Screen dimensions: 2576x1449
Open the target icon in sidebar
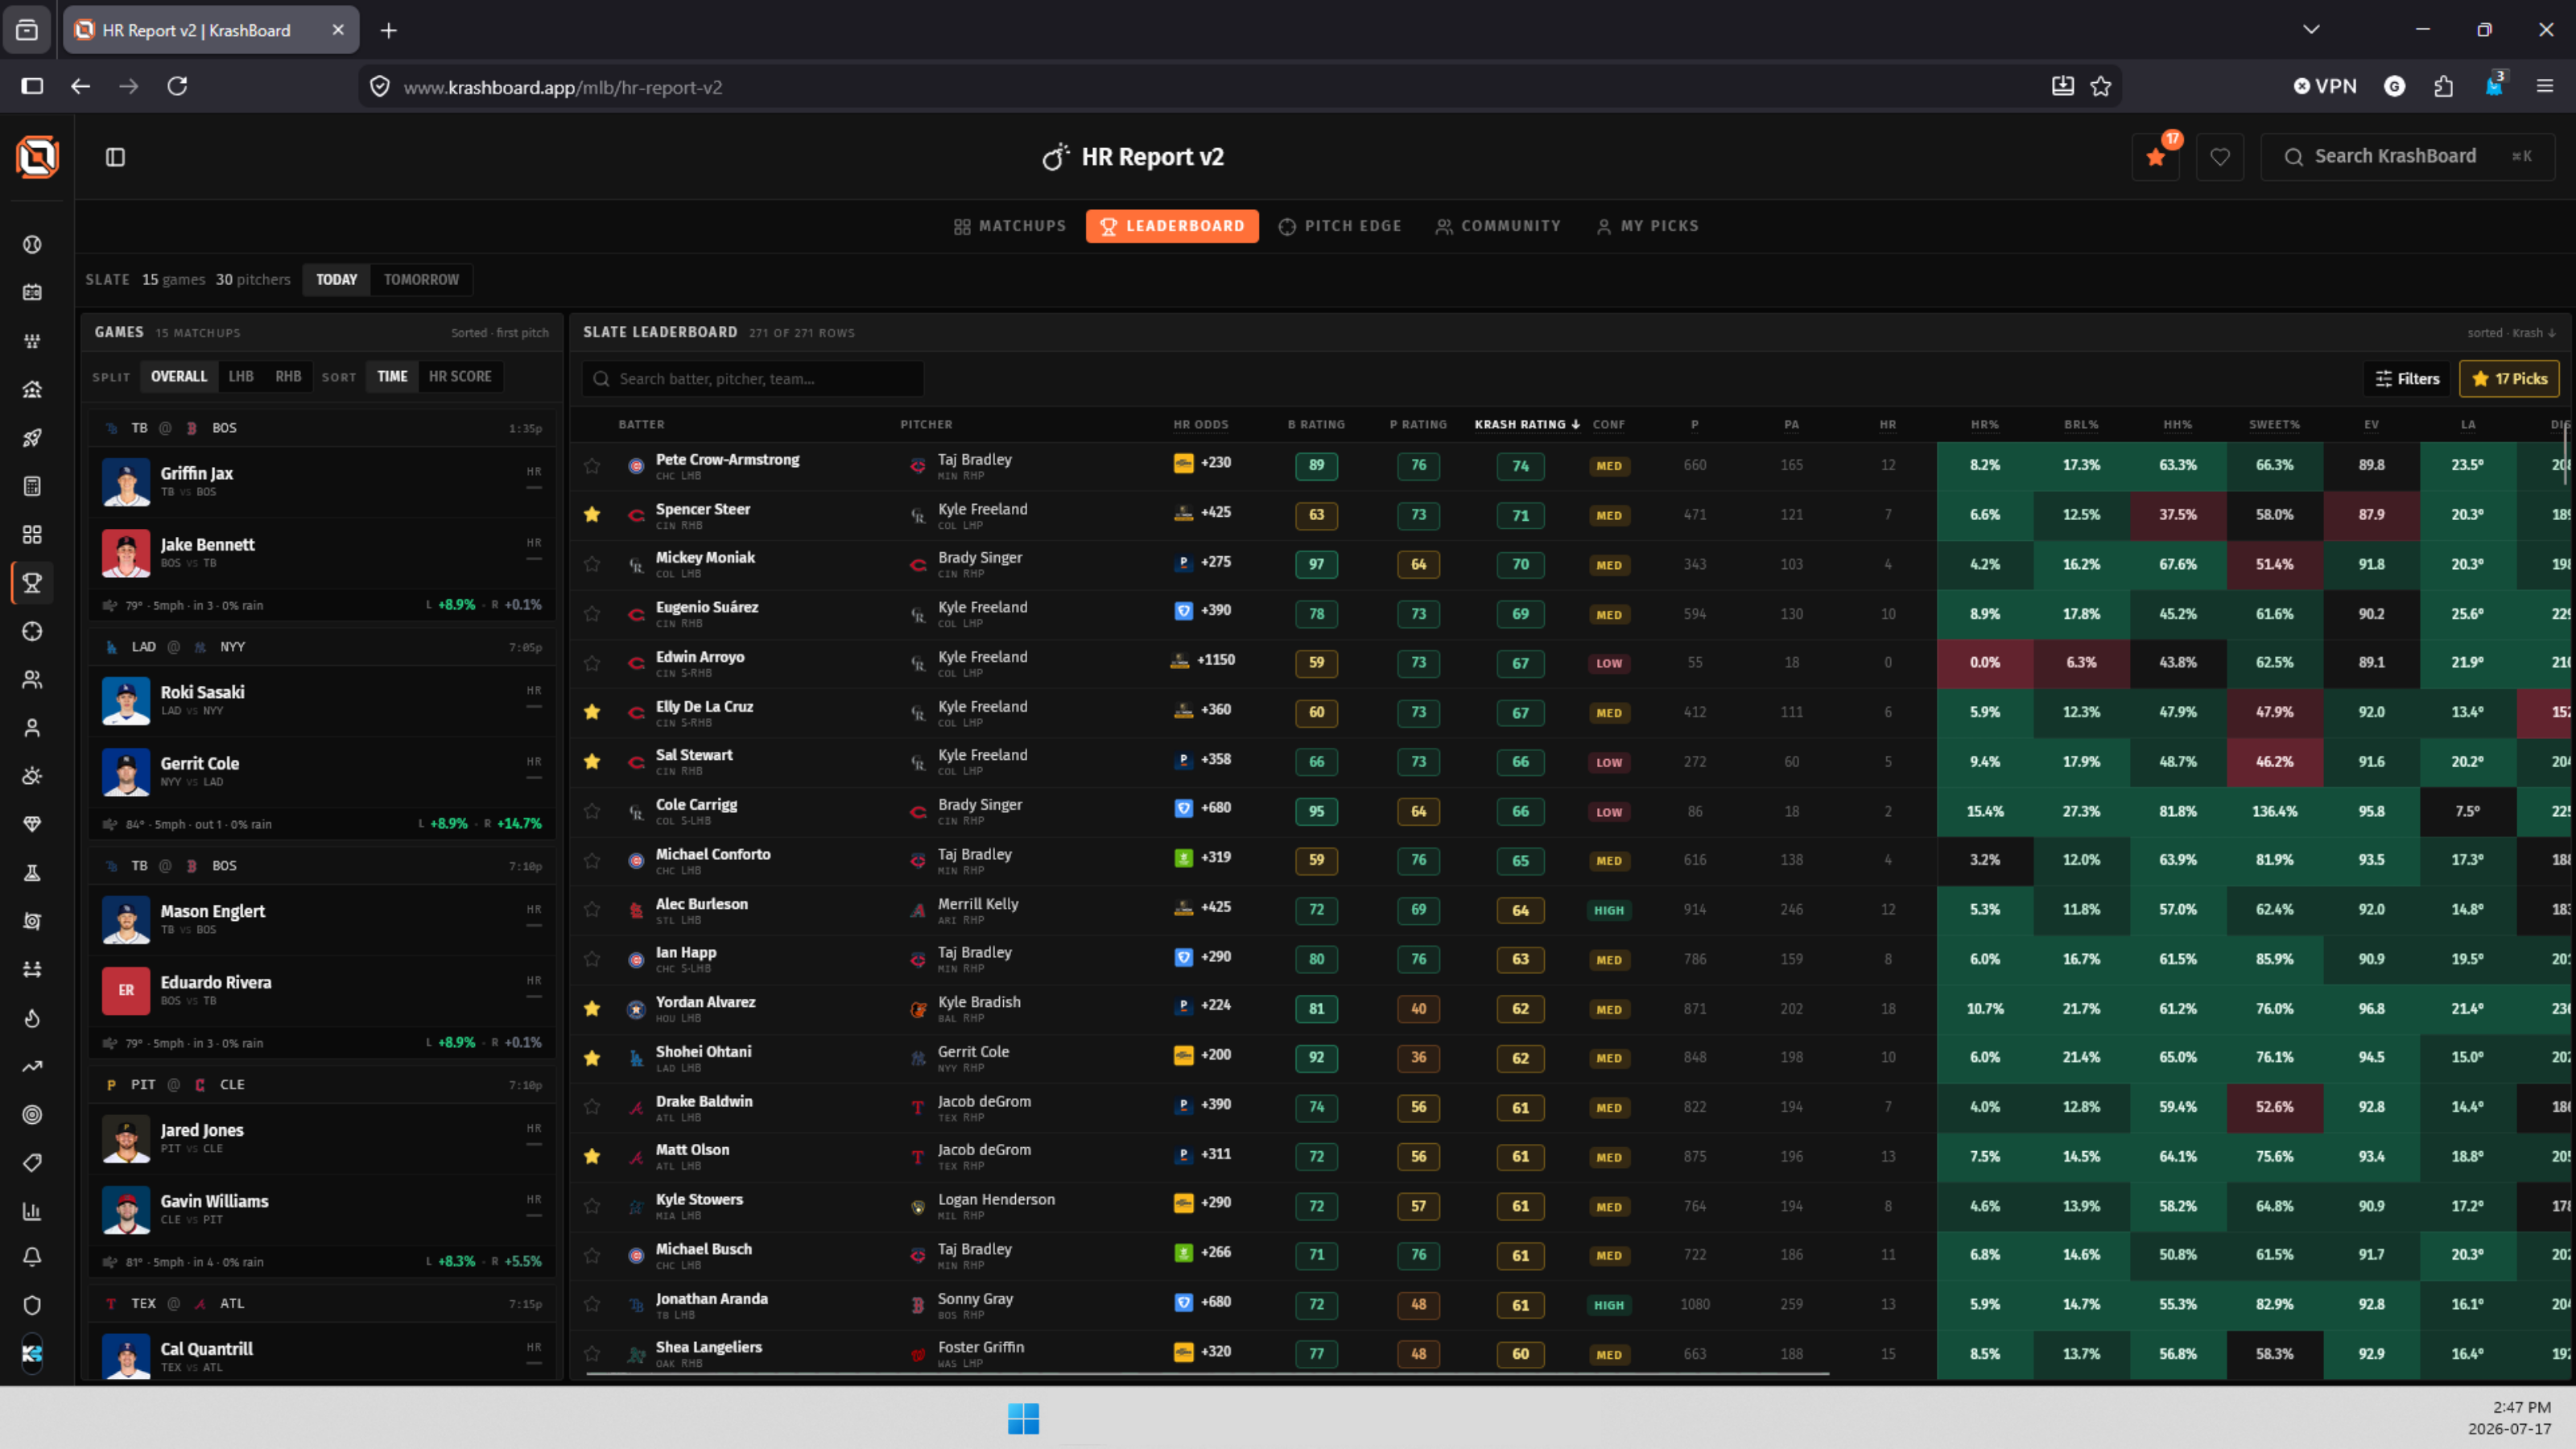[32, 1114]
